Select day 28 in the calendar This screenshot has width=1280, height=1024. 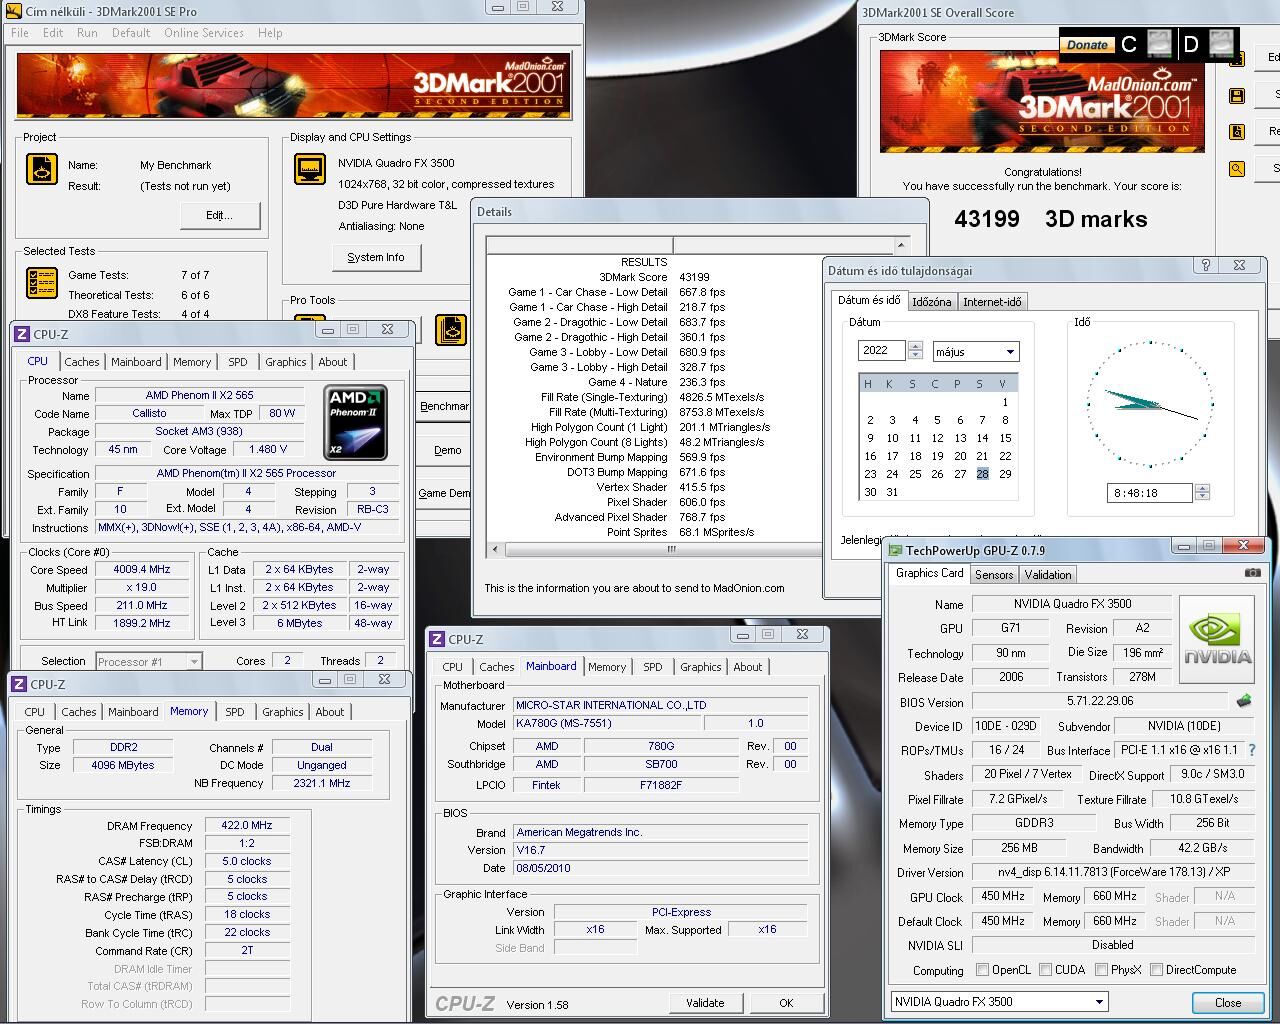pos(982,474)
